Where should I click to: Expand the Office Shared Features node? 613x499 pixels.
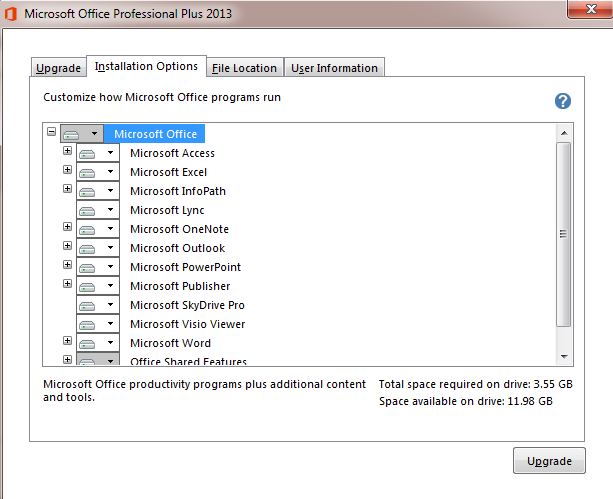tap(67, 359)
